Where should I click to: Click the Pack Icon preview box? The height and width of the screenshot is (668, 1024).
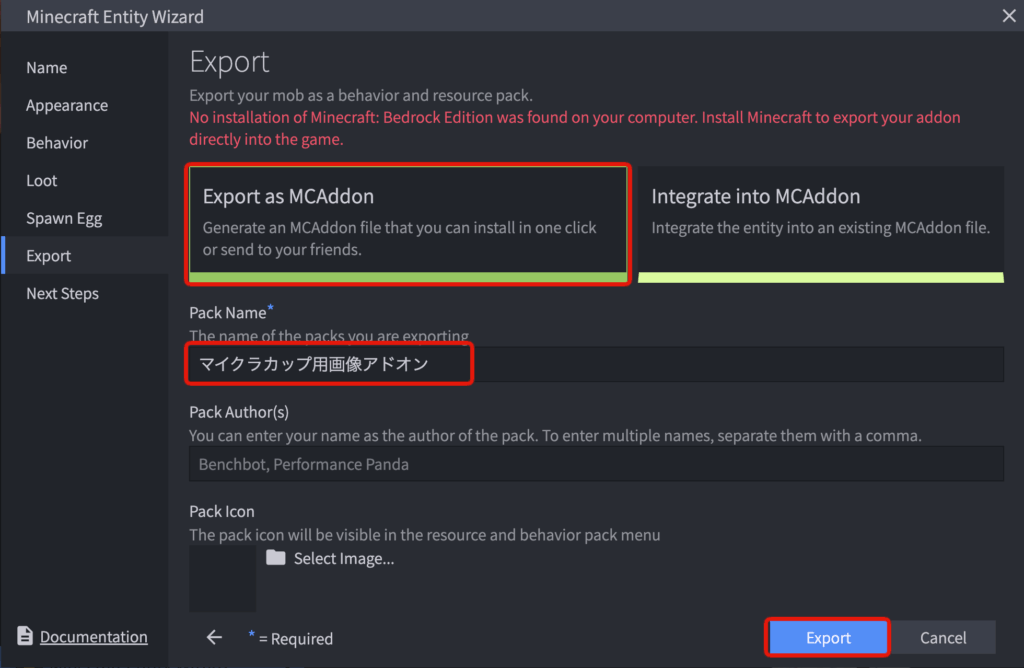[223, 577]
